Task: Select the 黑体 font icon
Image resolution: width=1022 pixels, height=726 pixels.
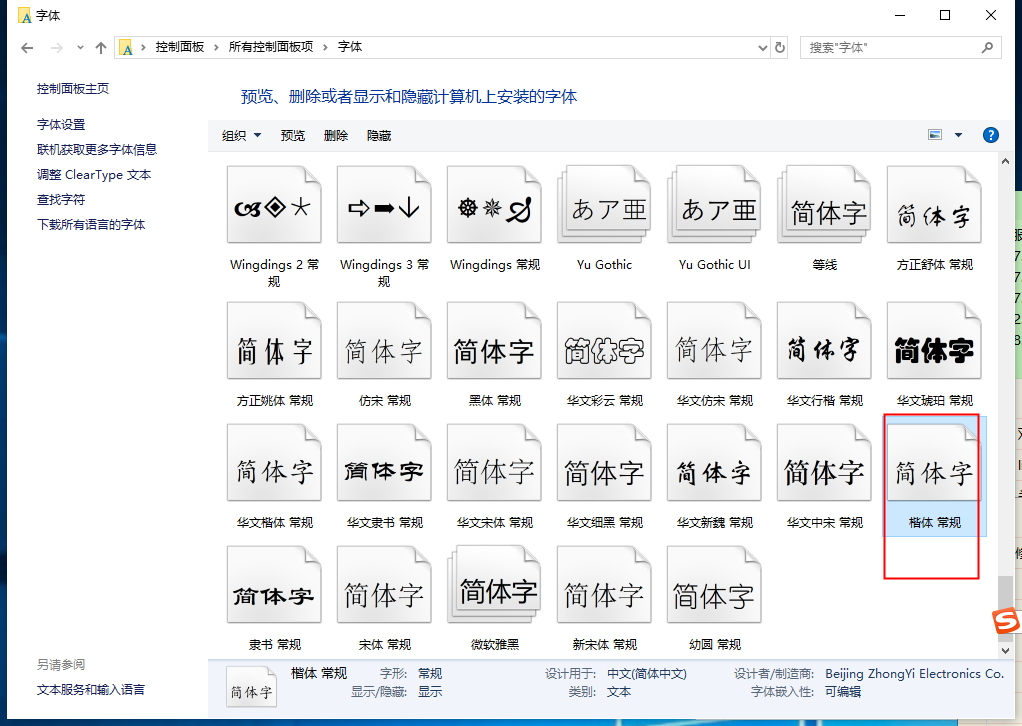Action: (495, 340)
